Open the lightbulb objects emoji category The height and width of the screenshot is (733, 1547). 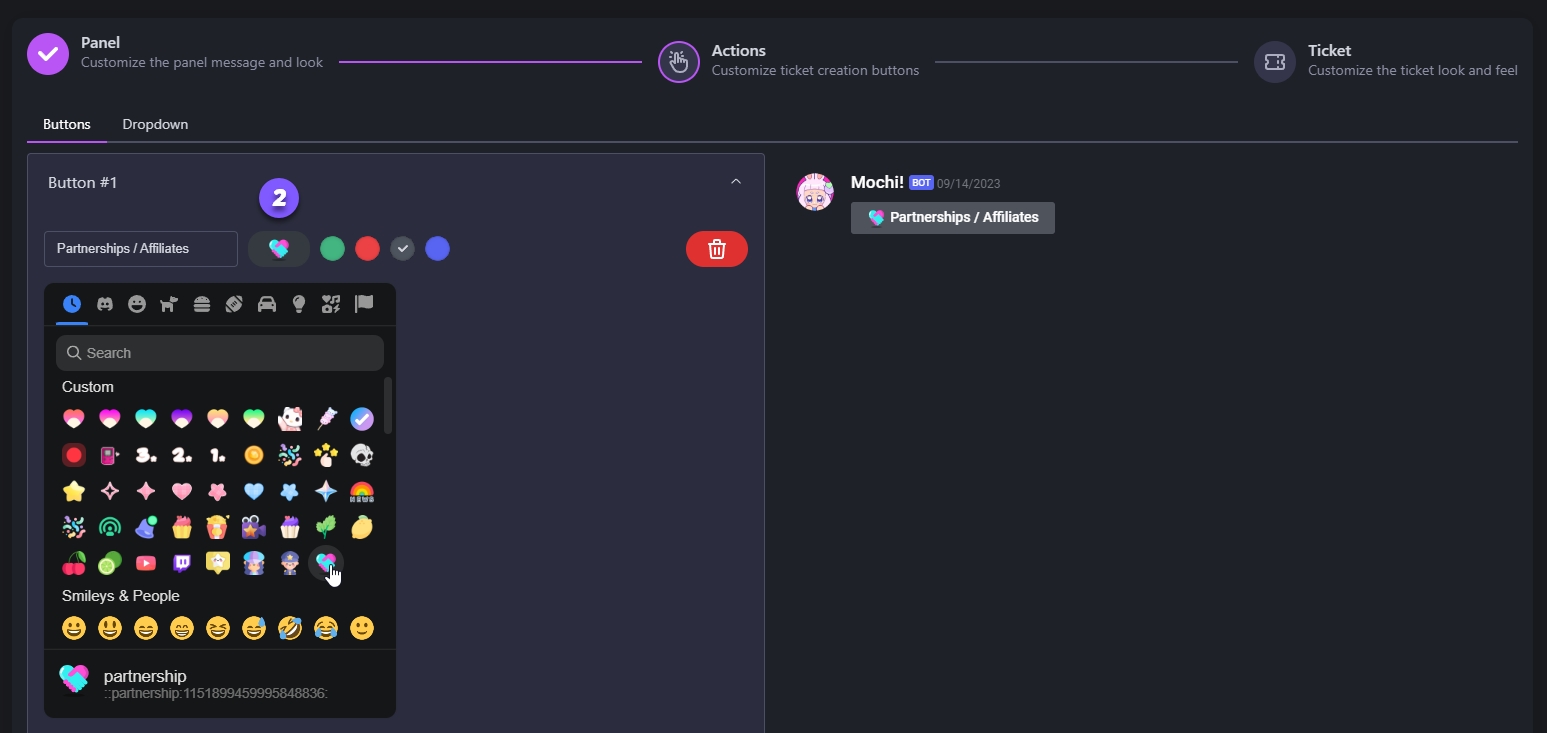(299, 304)
